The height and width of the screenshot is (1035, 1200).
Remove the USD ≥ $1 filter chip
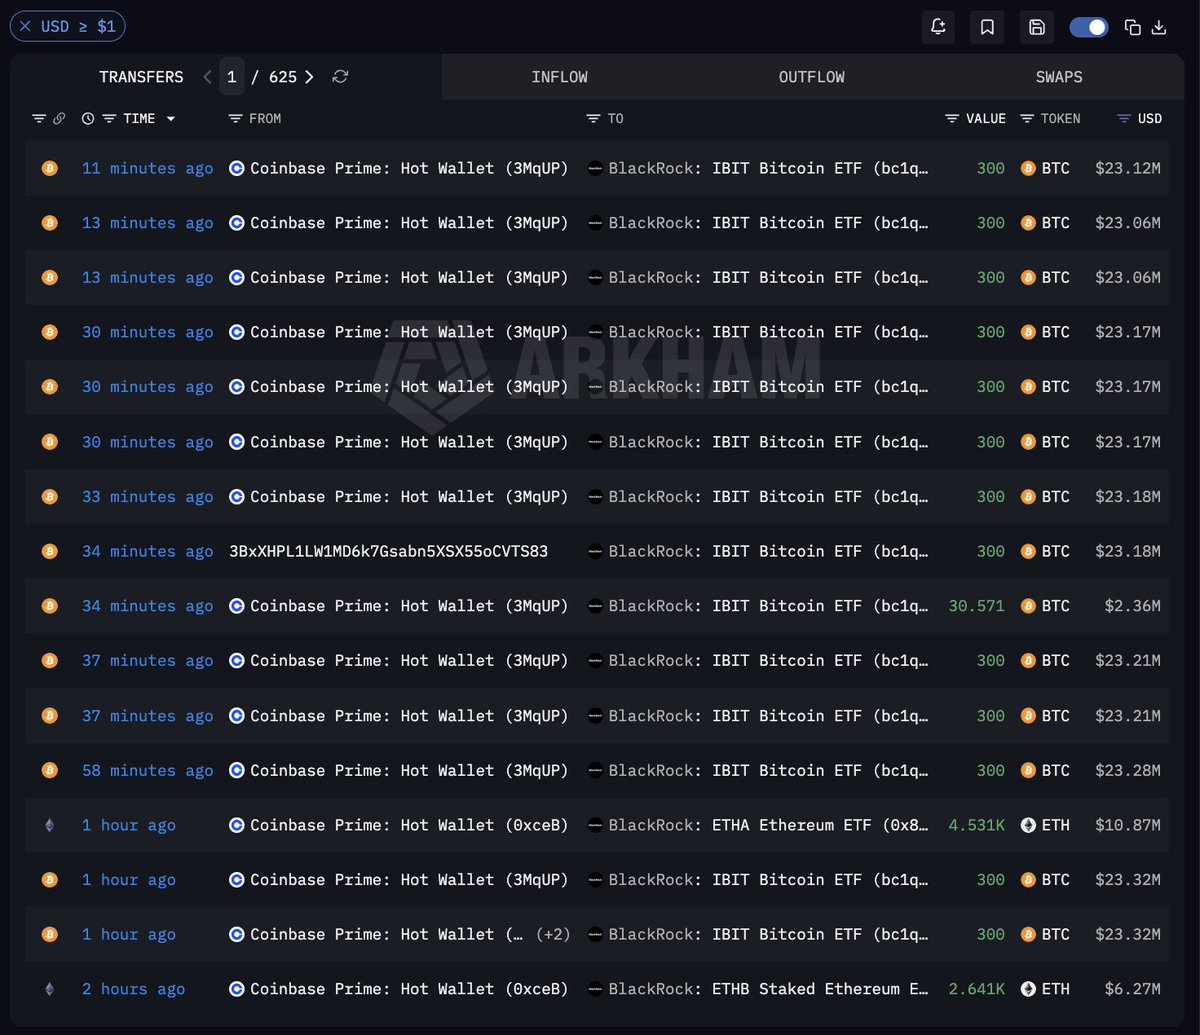point(25,27)
